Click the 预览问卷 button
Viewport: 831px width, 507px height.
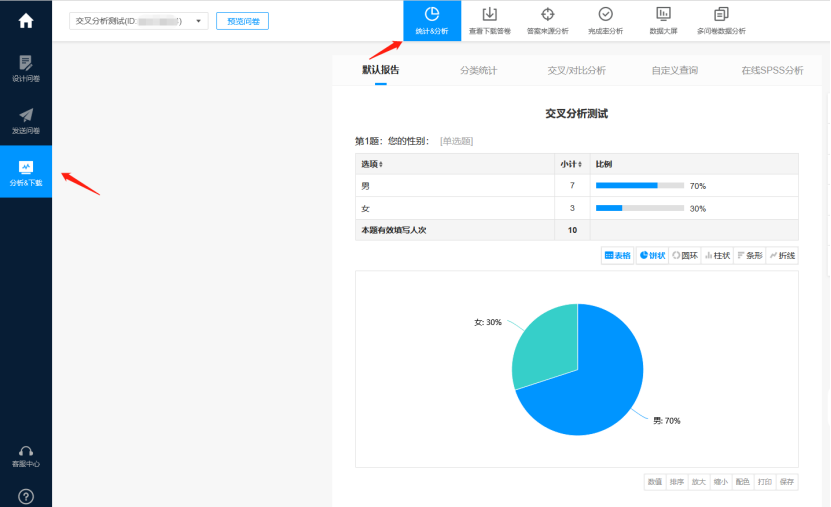coord(242,21)
